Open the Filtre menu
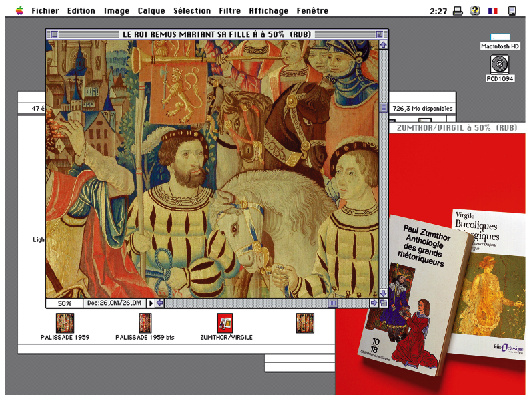The width and height of the screenshot is (532, 400). [230, 11]
